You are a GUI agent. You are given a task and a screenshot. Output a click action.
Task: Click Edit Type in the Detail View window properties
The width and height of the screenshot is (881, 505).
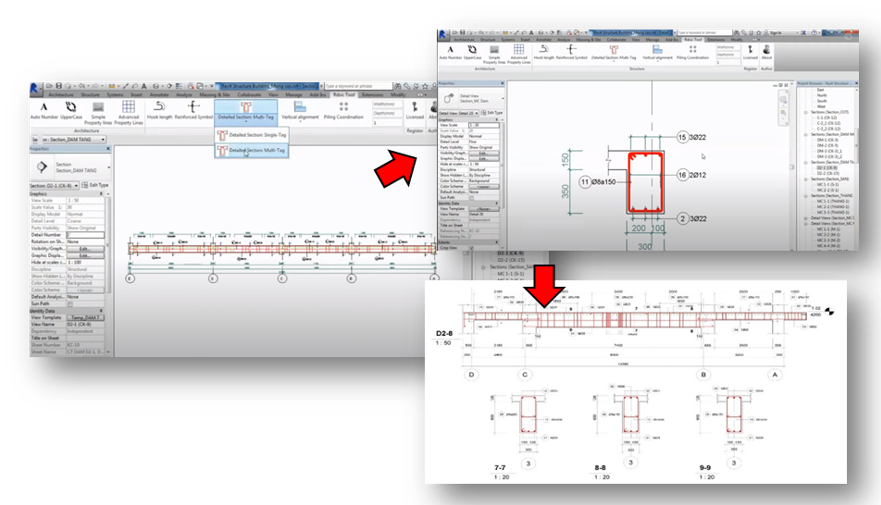tap(492, 113)
